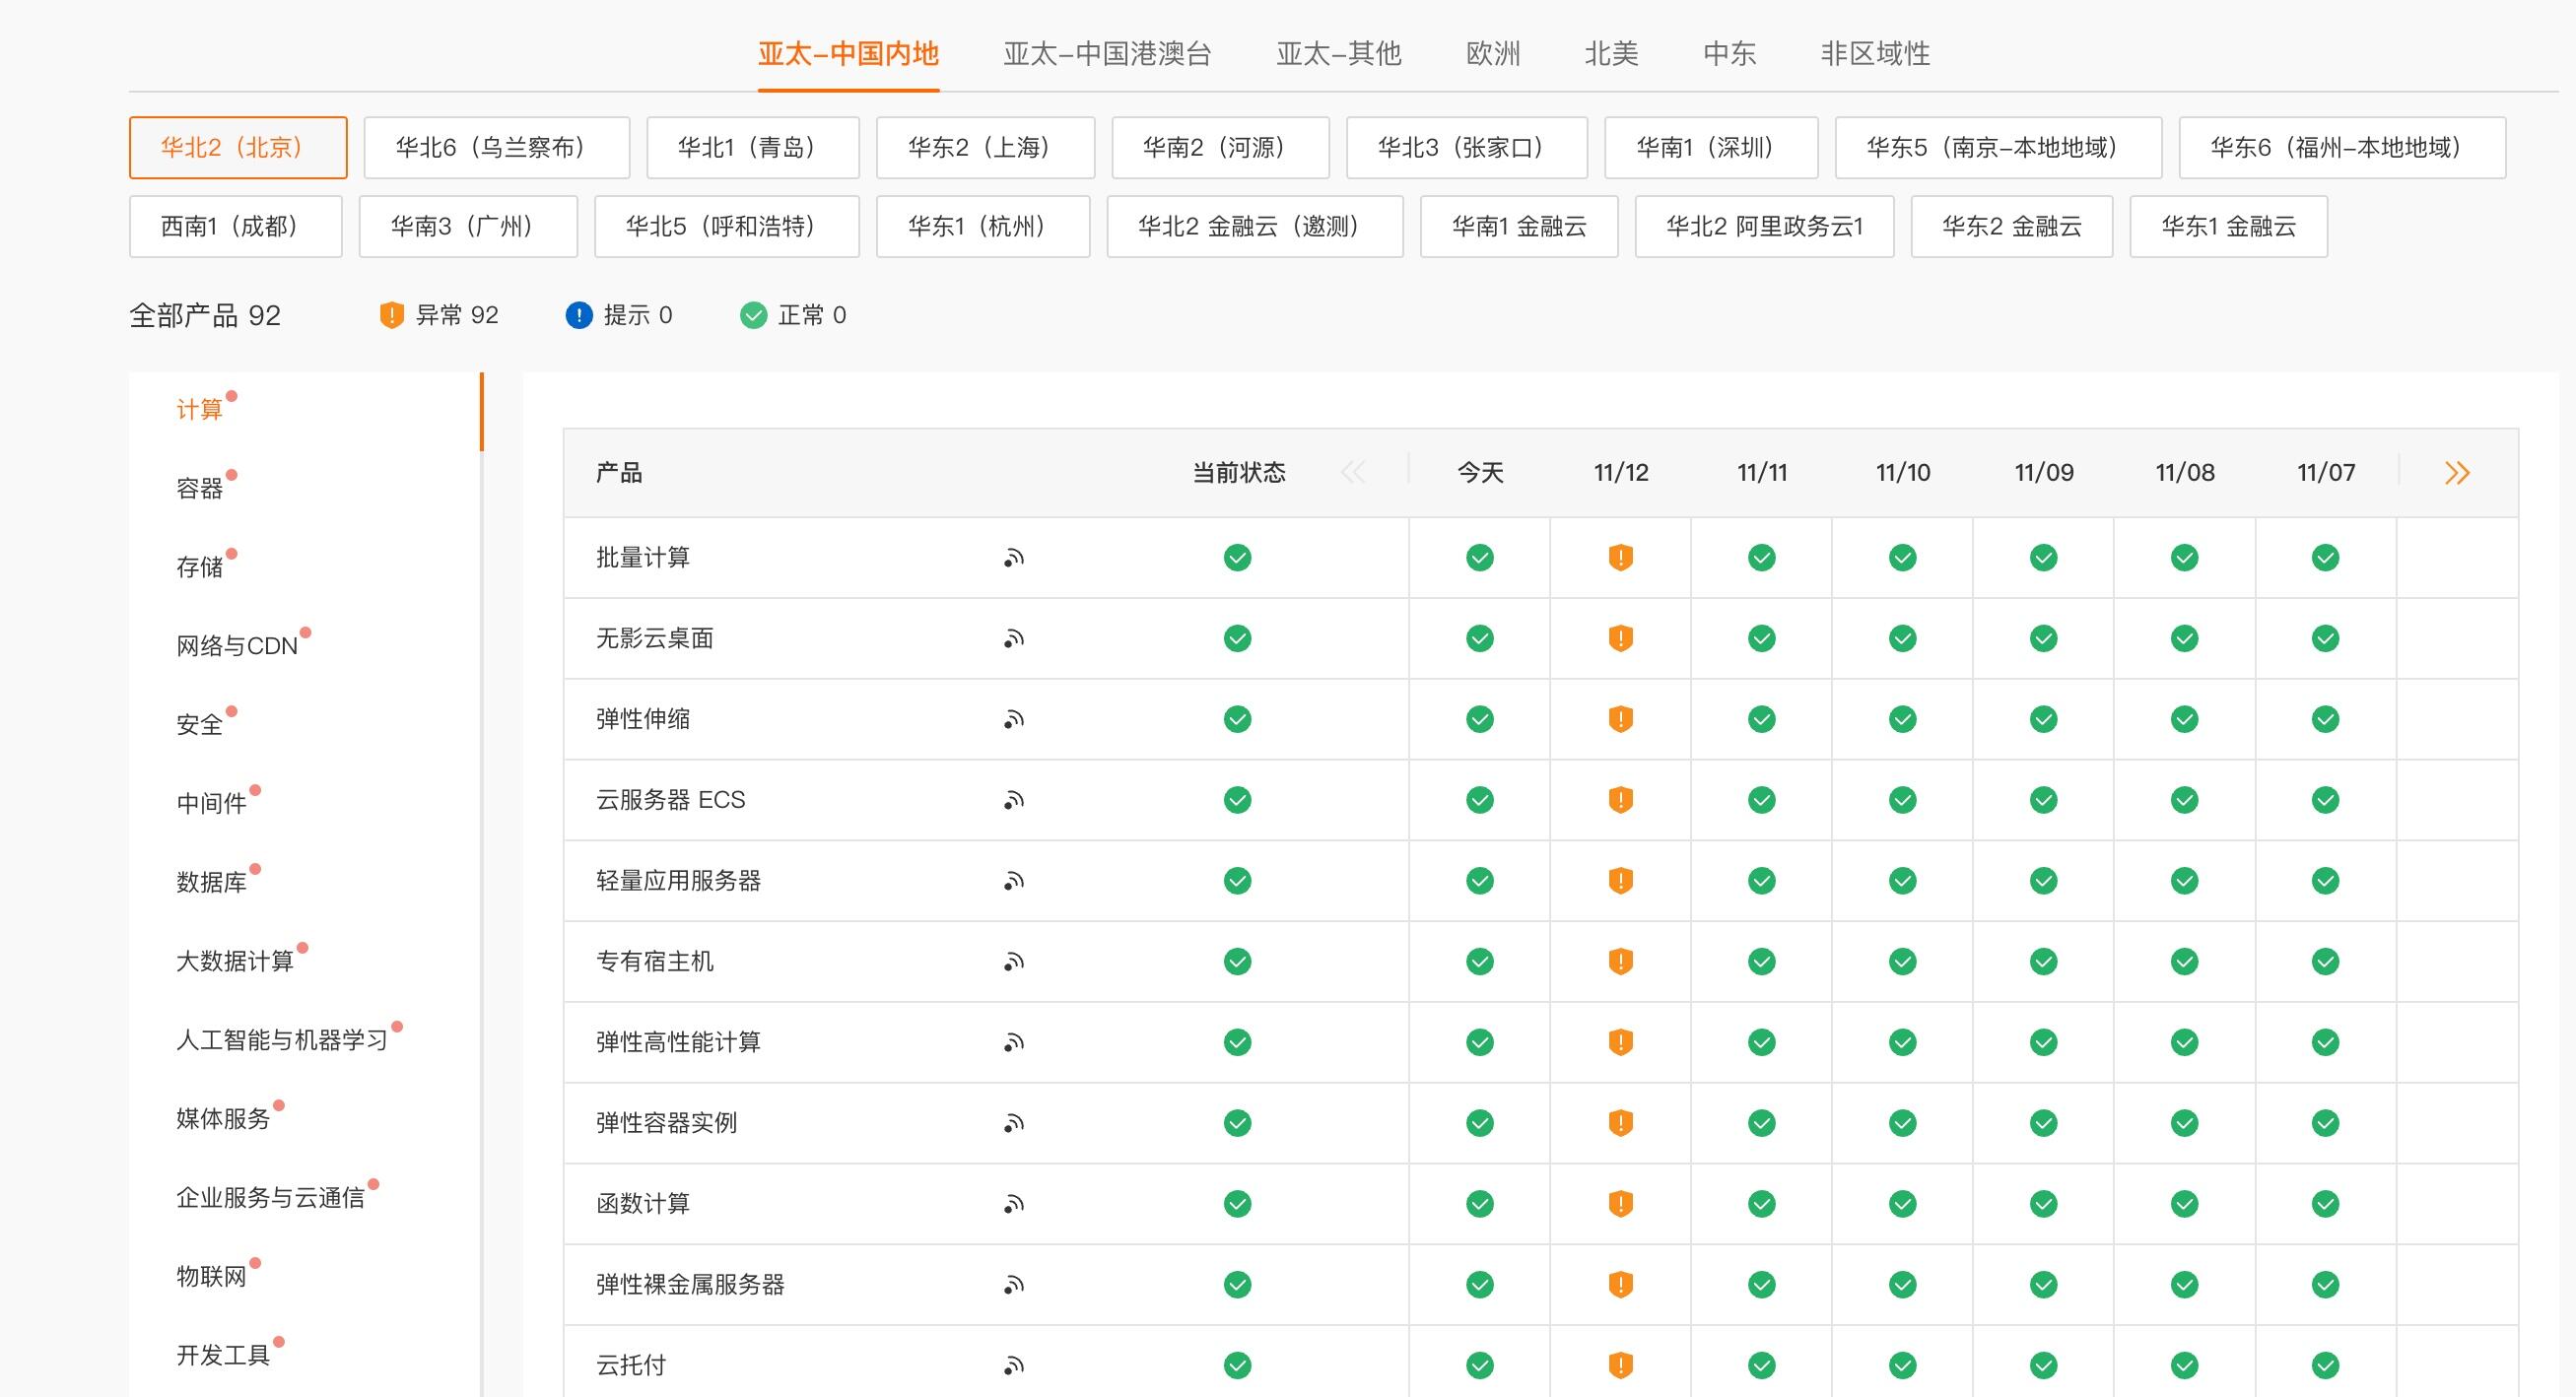Open the 数据库 category in sidebar
The height and width of the screenshot is (1397, 2576).
(x=212, y=883)
